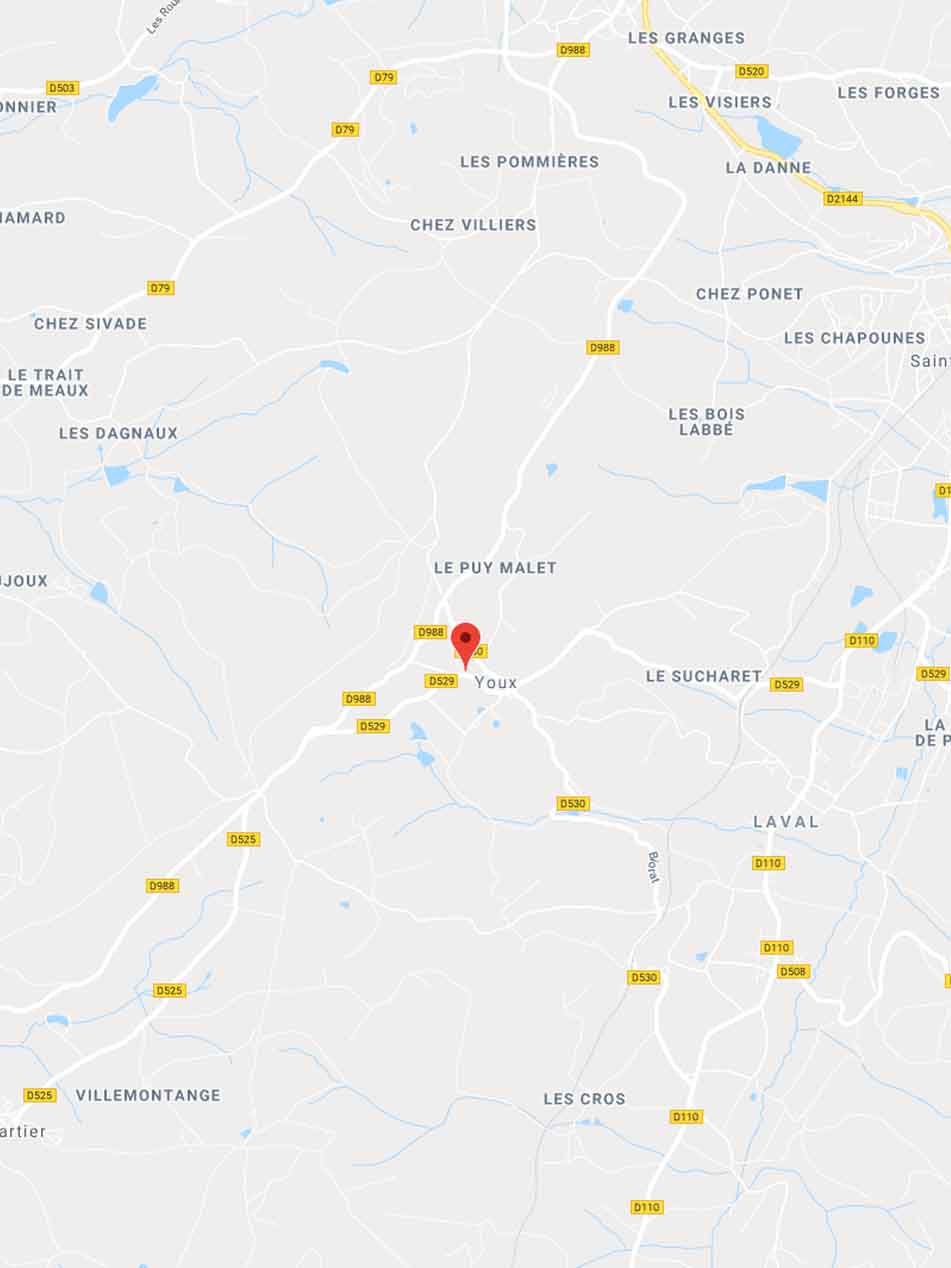Select the Les Dagnaux place name
Screen dimensions: 951x1268
118,433
